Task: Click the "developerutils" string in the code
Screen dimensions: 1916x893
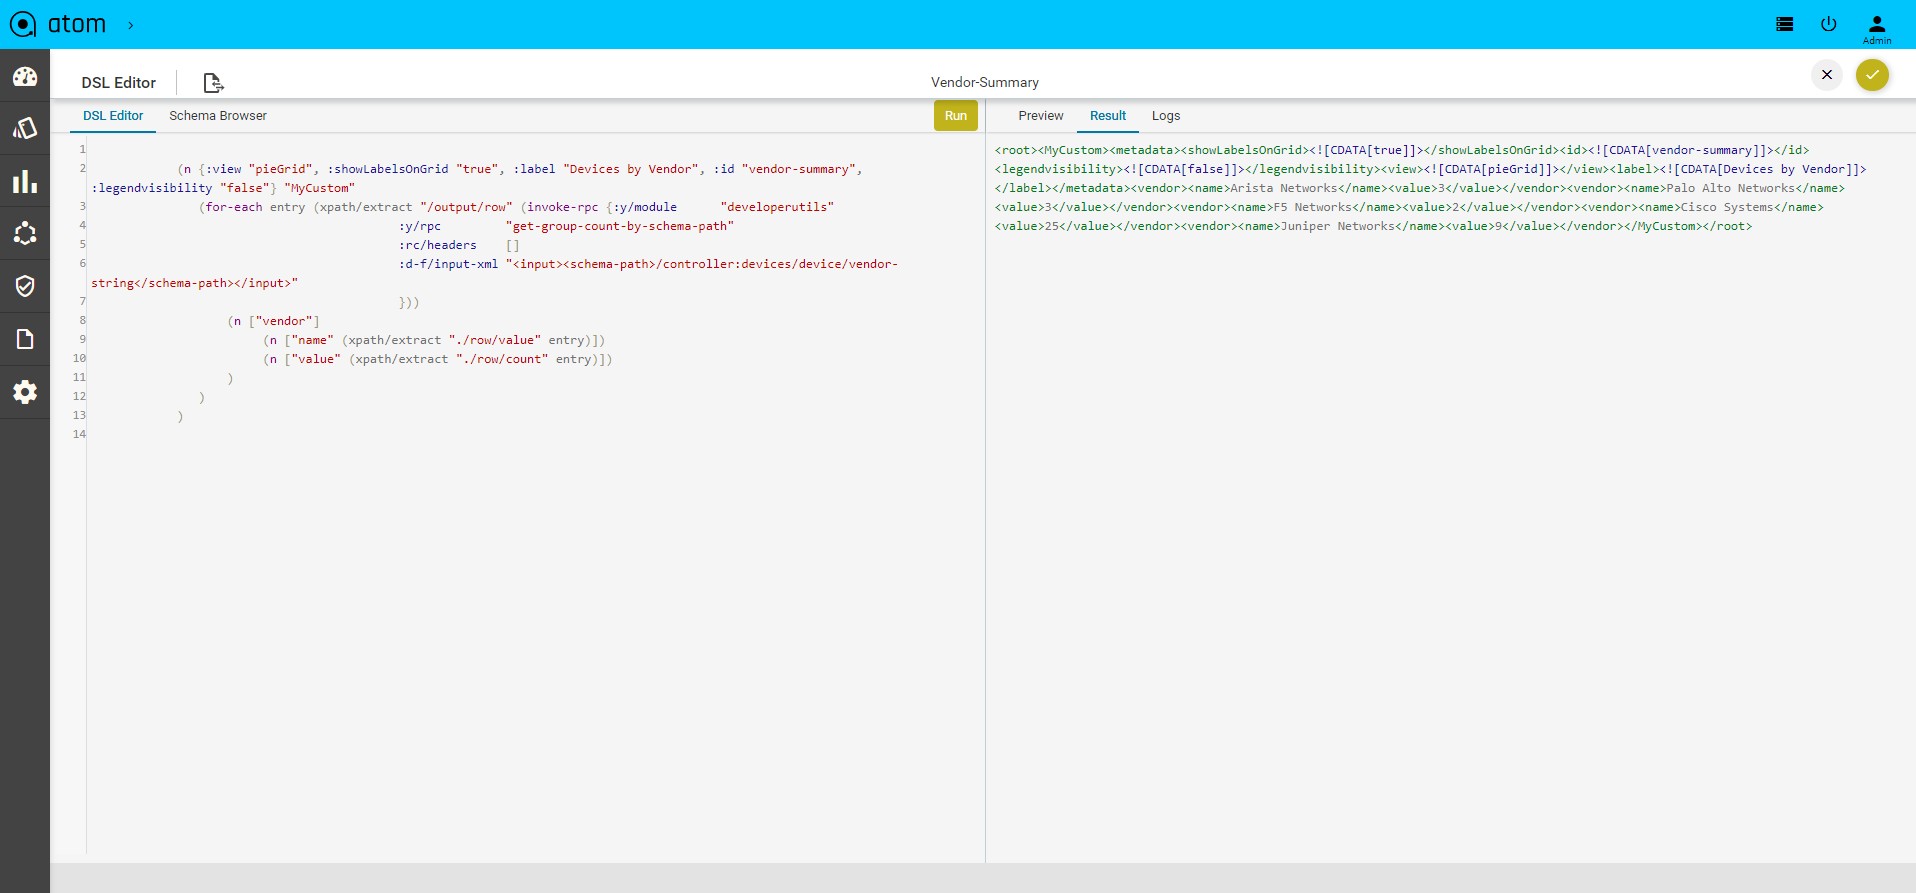Action: pyautogui.click(x=777, y=207)
